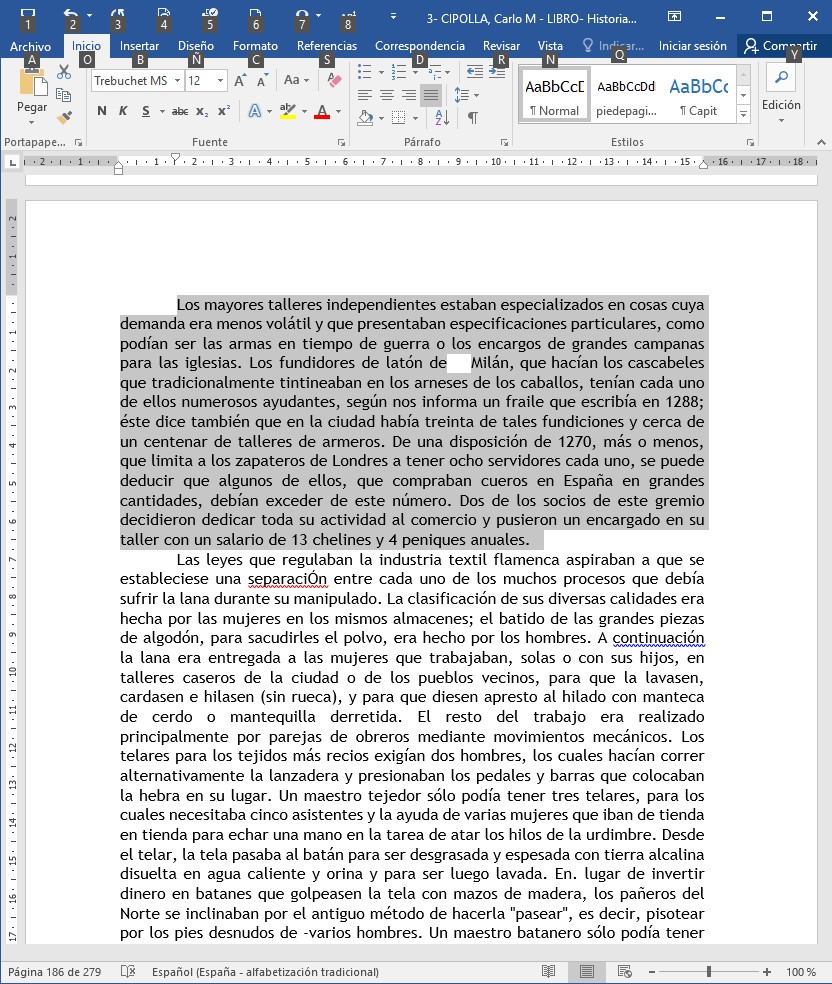Screen dimensions: 832x984
Task: Click the Vista tab
Action: tap(550, 46)
